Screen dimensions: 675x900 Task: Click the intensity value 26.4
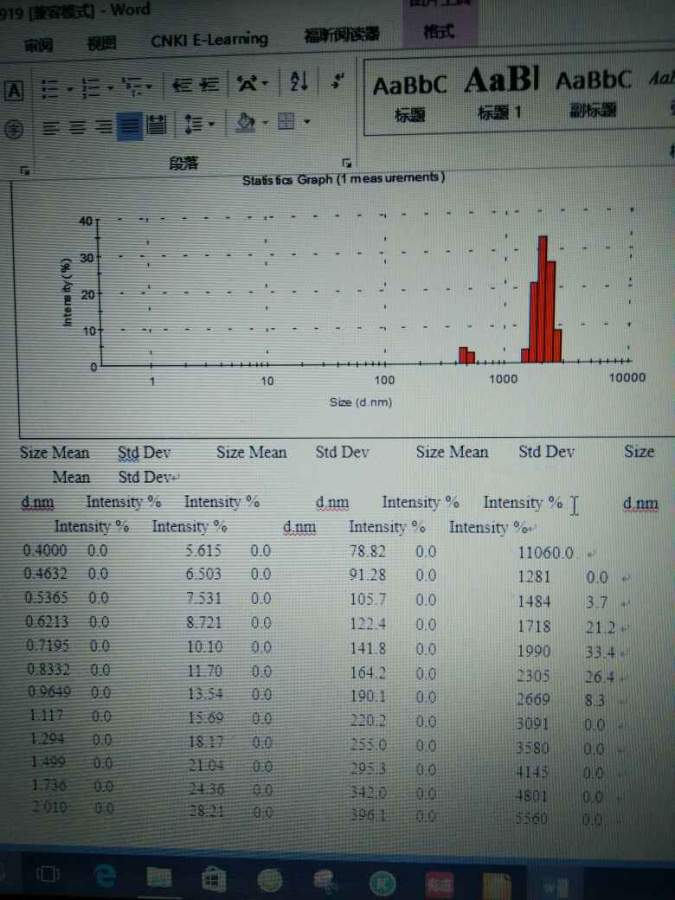click(x=600, y=677)
